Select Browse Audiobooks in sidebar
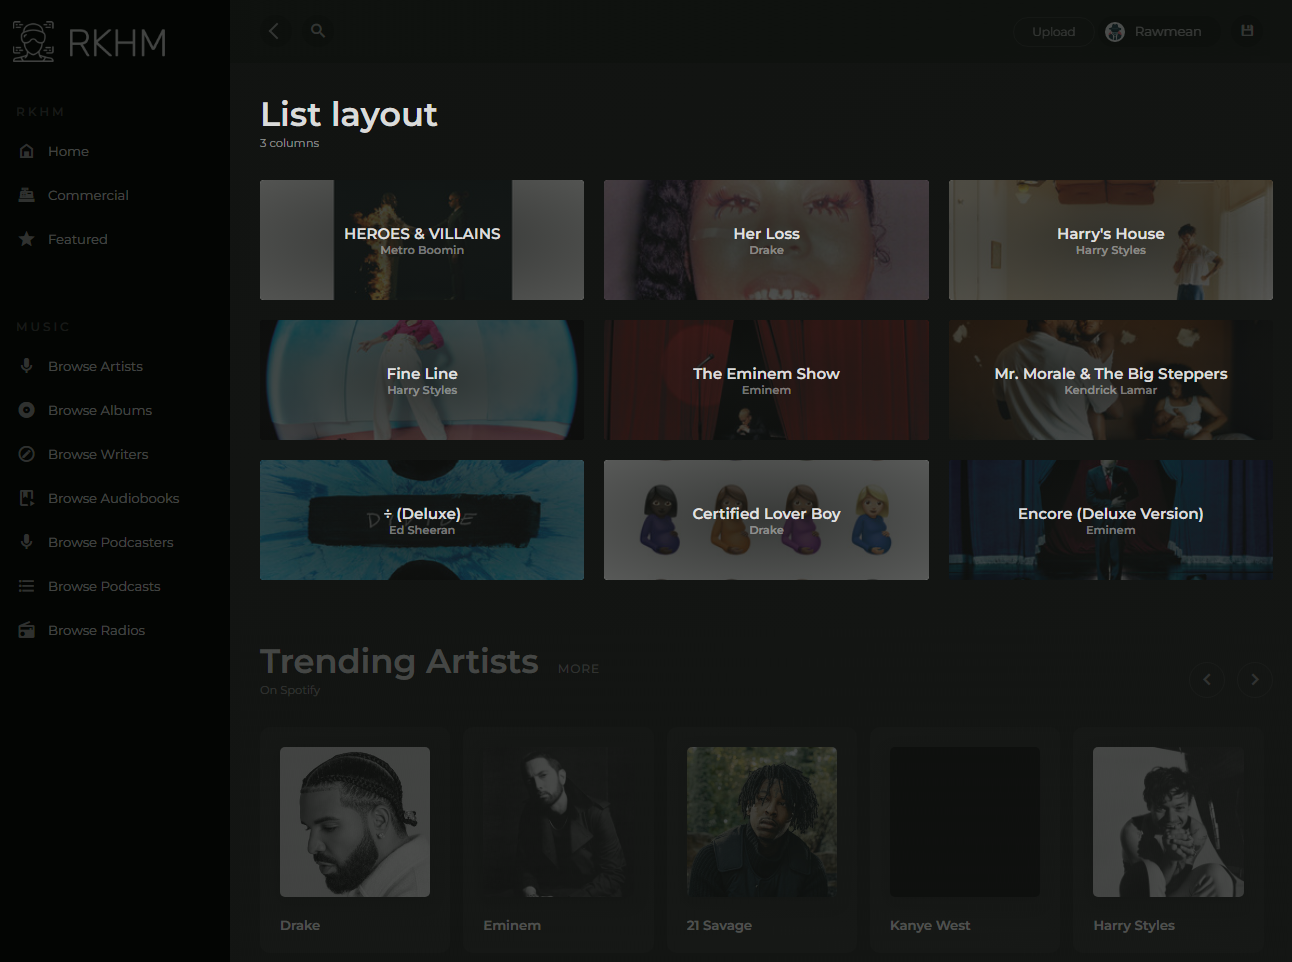1292x962 pixels. coord(115,498)
